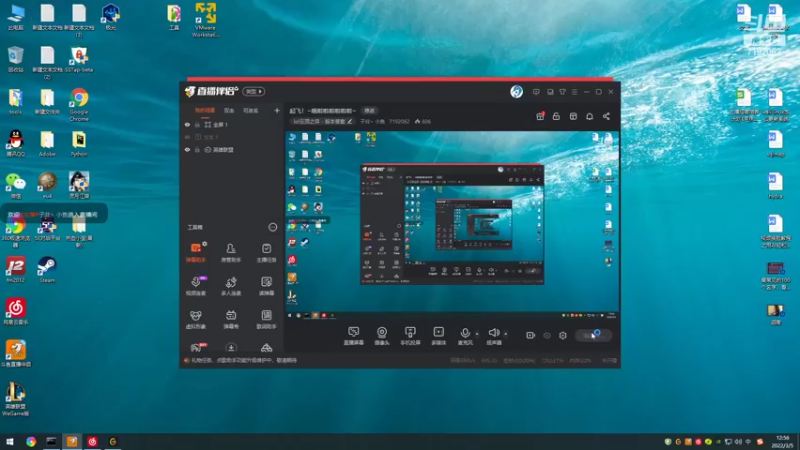This screenshot has height=450, width=800.
Task: Add a 手机投屏 phone casting source
Action: [x=410, y=336]
